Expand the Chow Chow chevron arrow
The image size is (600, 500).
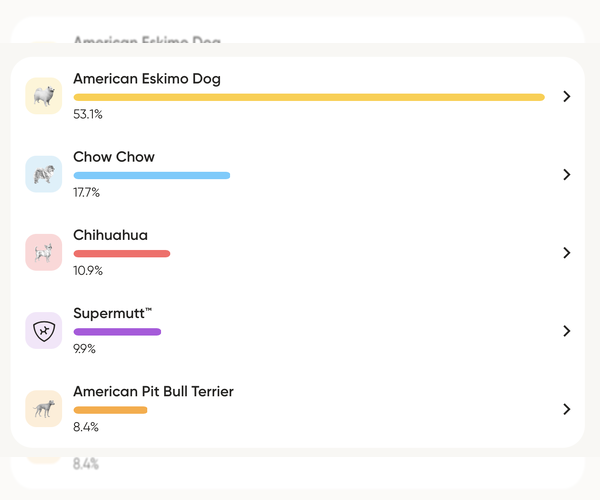point(567,174)
